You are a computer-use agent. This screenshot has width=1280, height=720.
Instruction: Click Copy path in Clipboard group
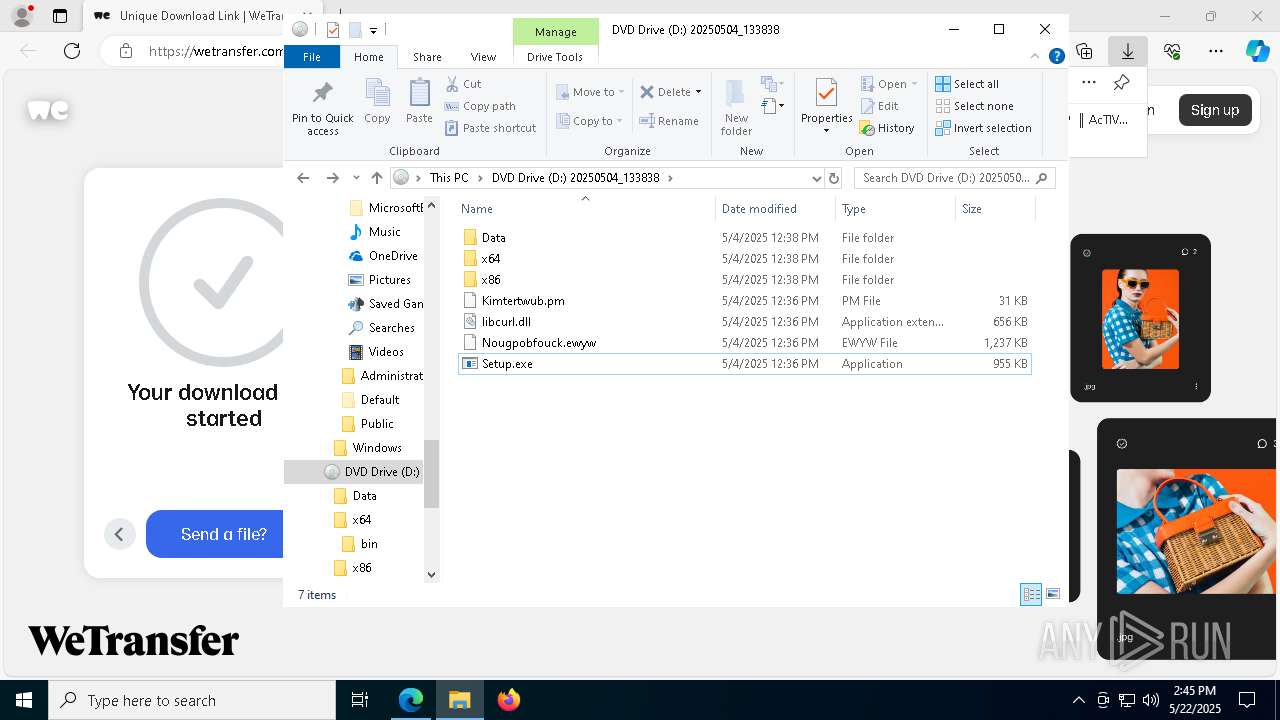point(480,106)
